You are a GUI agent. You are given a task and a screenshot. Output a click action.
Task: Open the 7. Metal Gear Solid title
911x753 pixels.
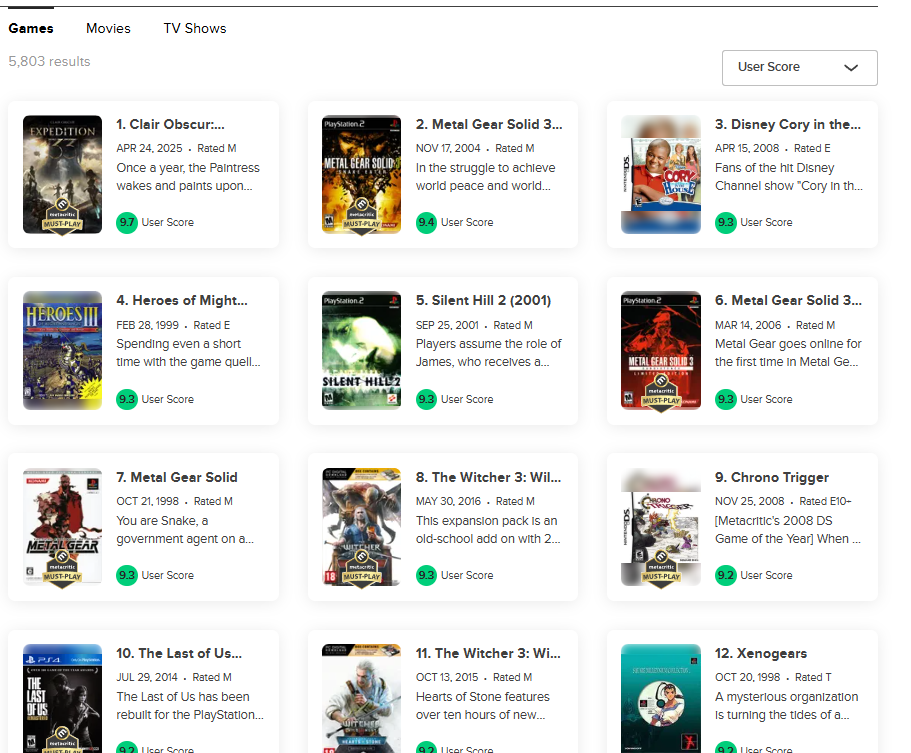coord(177,477)
